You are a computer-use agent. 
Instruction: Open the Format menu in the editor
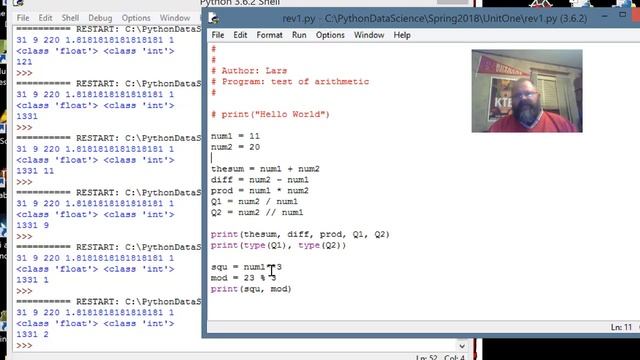pyautogui.click(x=269, y=35)
